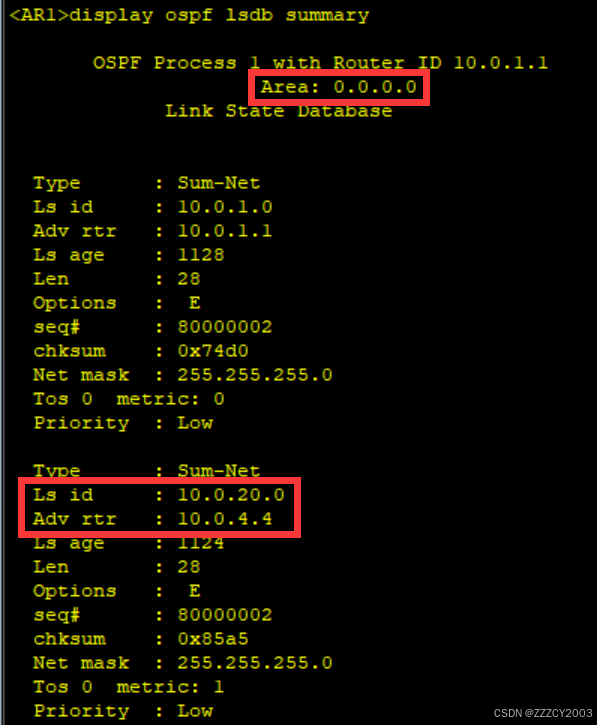Click the first 'Type : Sum-Net' line

[x=147, y=183]
